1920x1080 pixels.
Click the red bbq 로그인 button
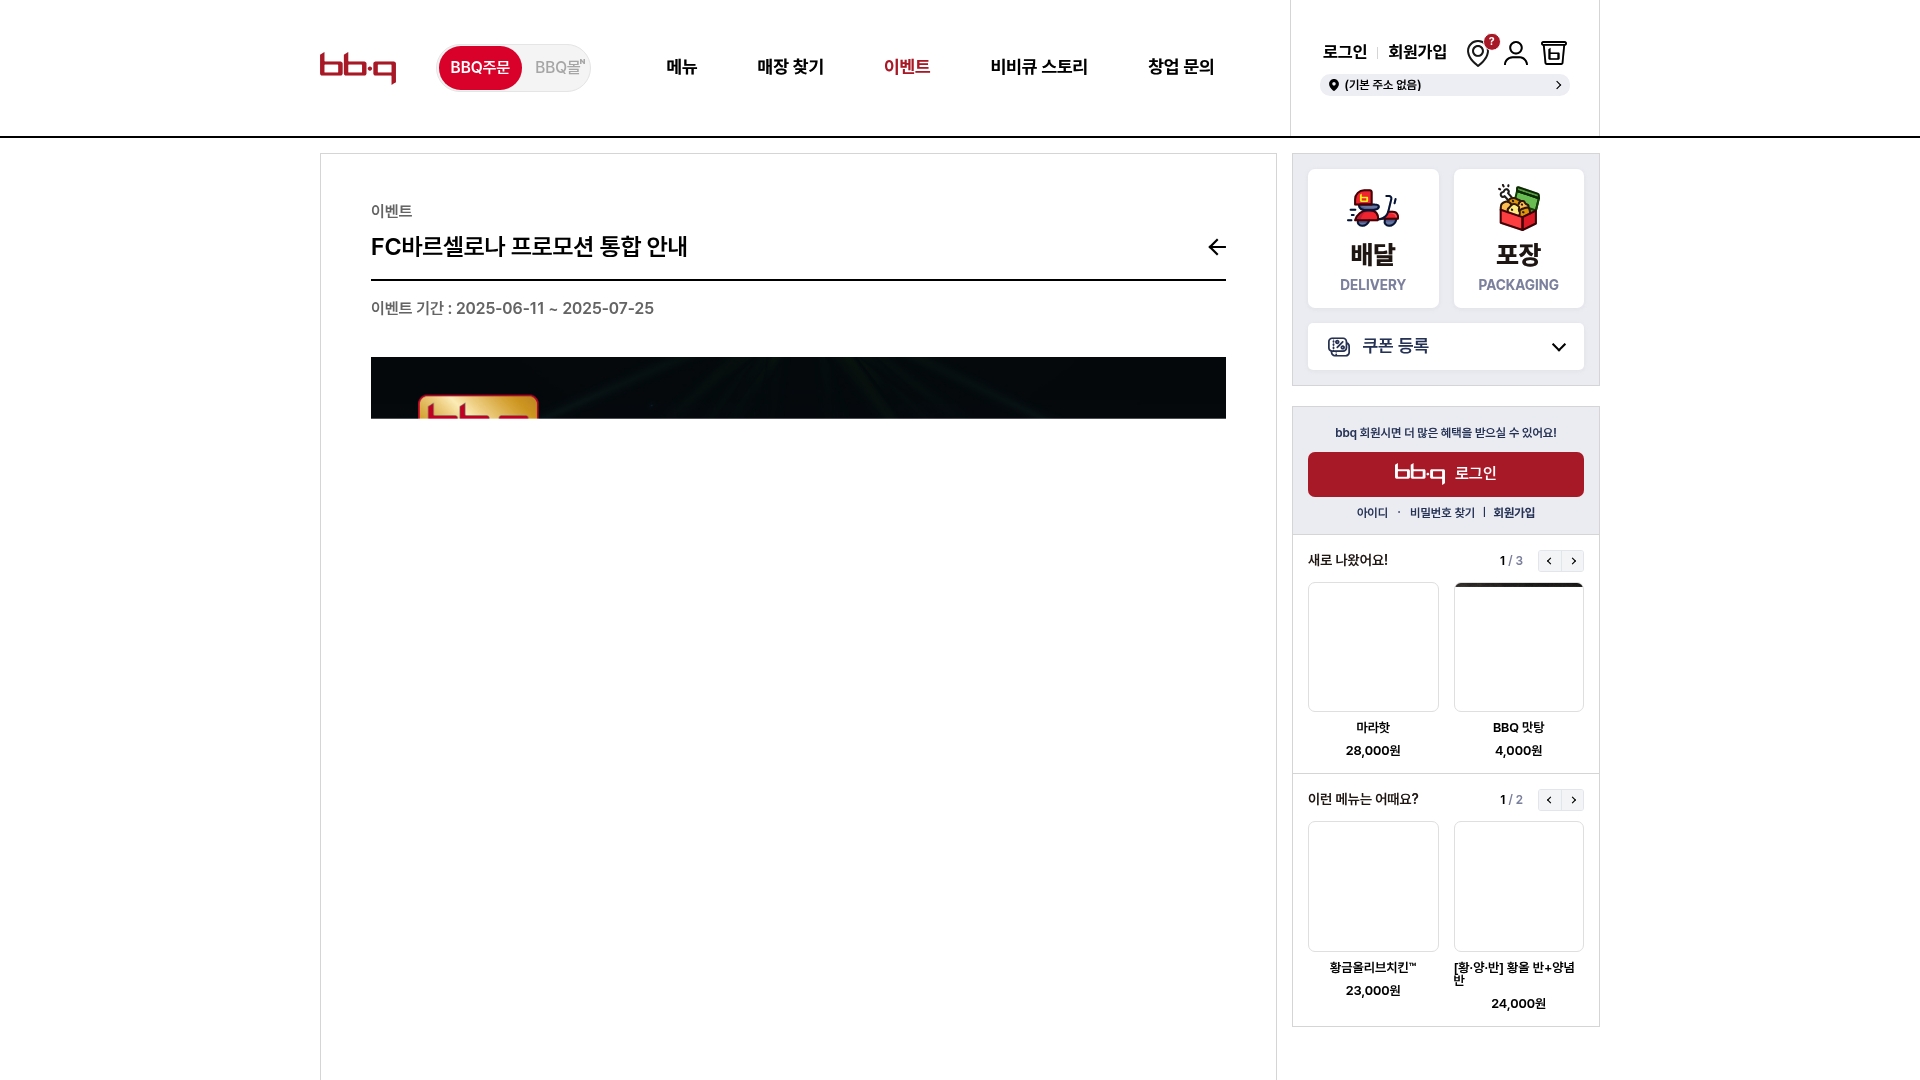(1446, 474)
